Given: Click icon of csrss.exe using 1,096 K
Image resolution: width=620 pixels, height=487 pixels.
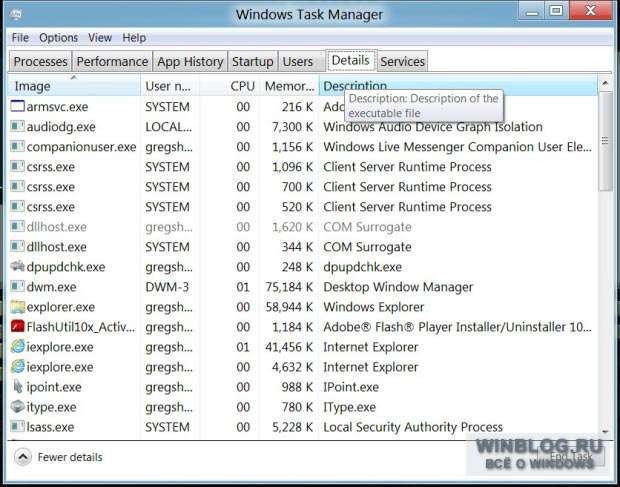Looking at the screenshot, I should [17, 166].
